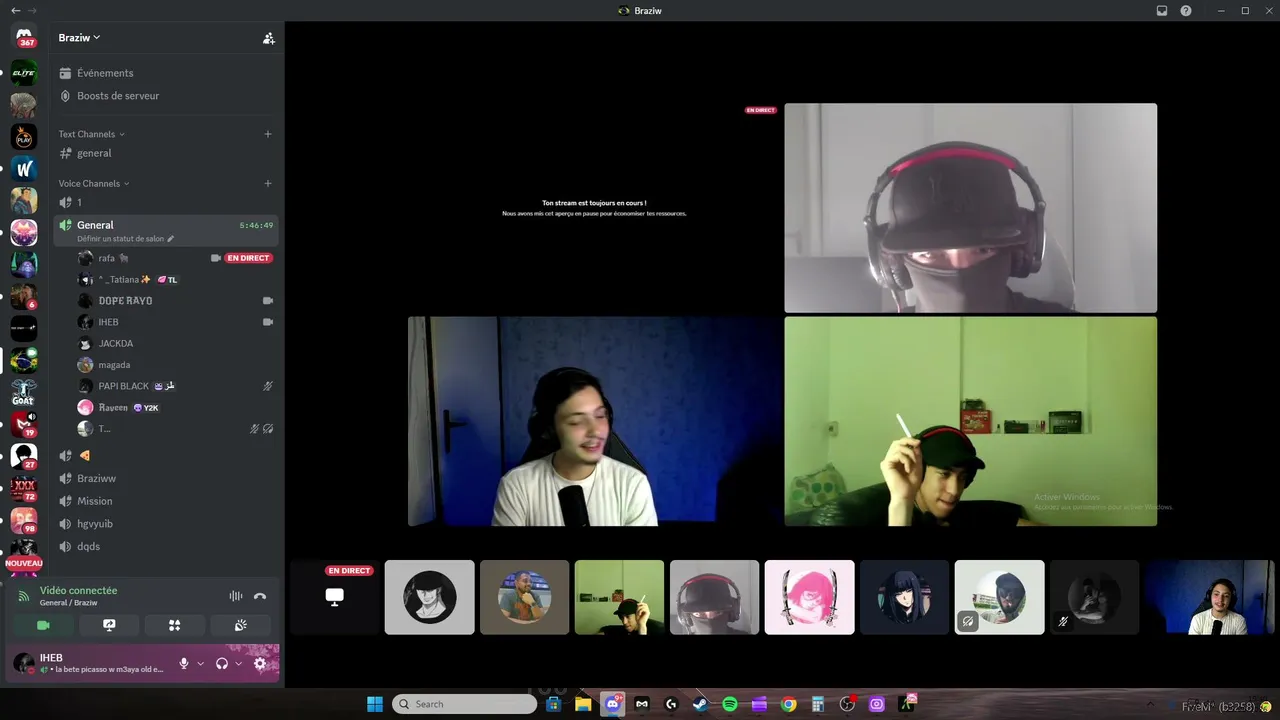The width and height of the screenshot is (1280, 720).
Task: Click Définir un statut de salon
Action: click(125, 239)
